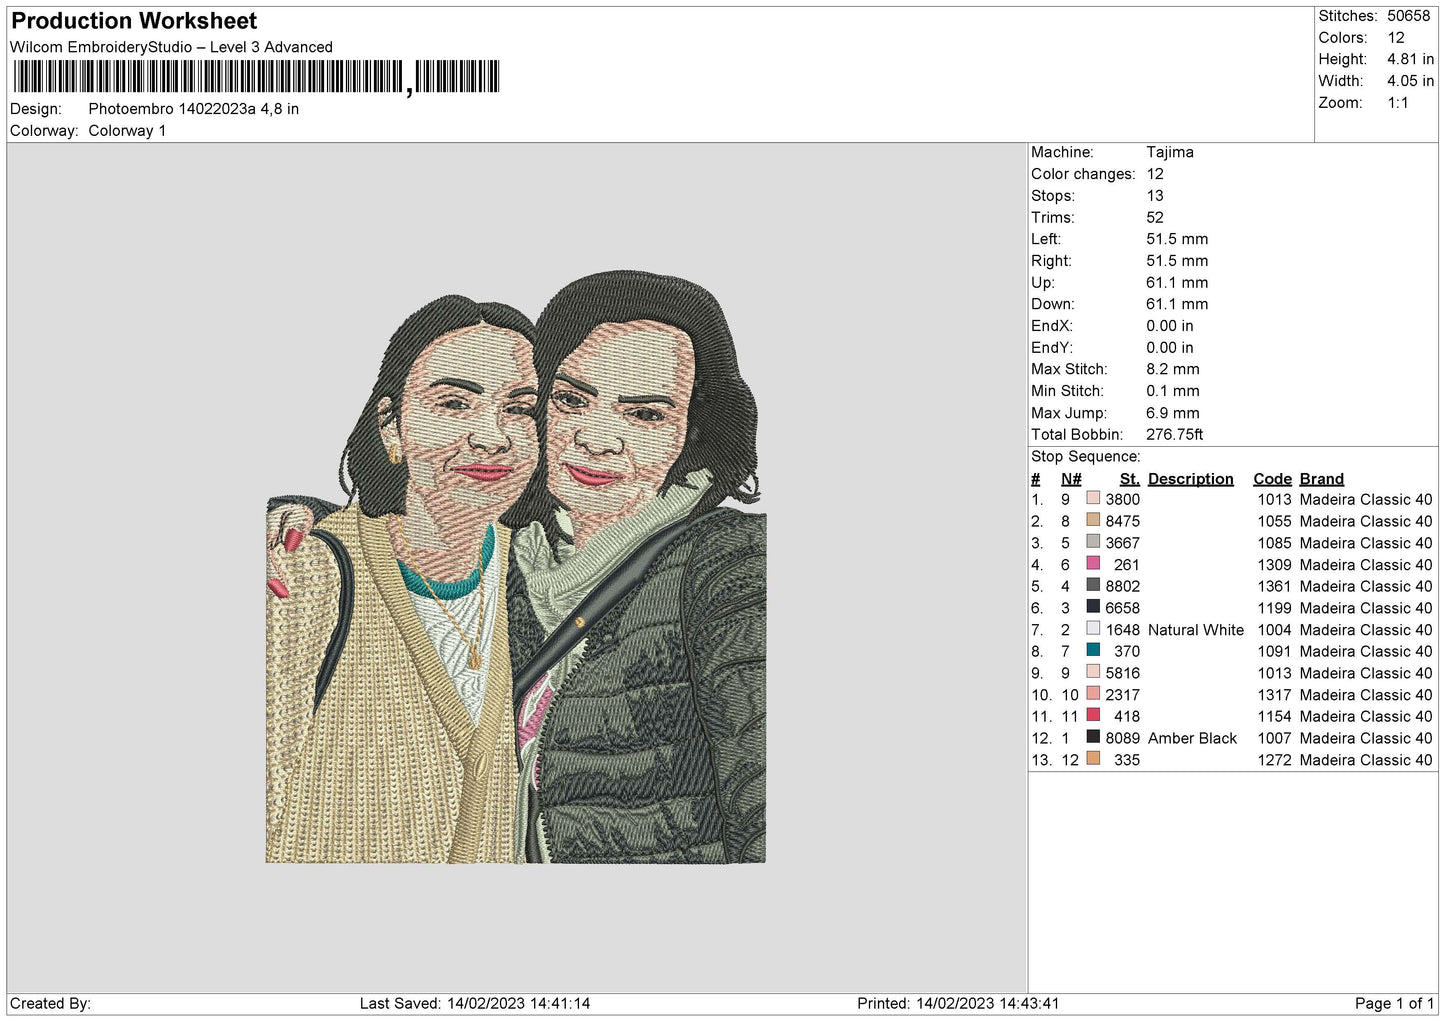Viewport: 1445px width, 1021px height.
Task: Click the salmon swatch for stop 10
Action: pos(1093,694)
